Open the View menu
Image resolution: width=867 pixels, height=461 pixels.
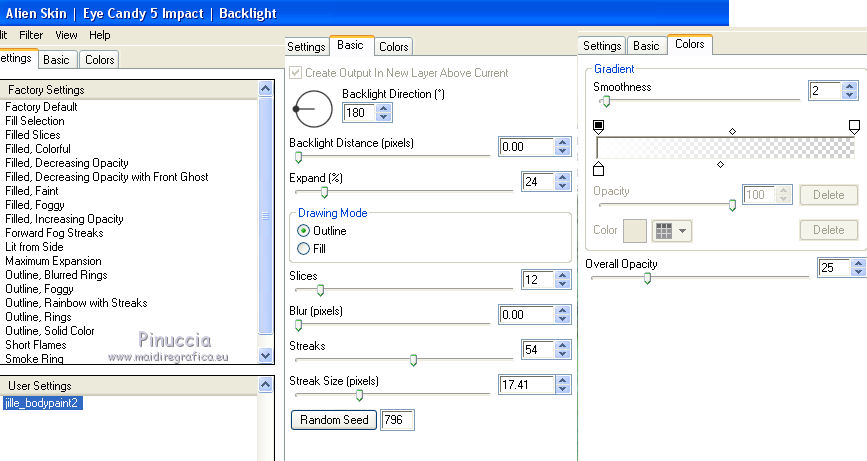pyautogui.click(x=66, y=35)
